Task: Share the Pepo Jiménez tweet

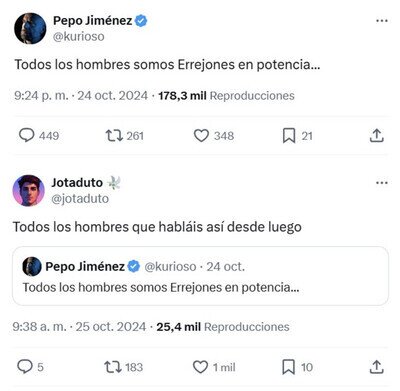Action: [x=377, y=135]
